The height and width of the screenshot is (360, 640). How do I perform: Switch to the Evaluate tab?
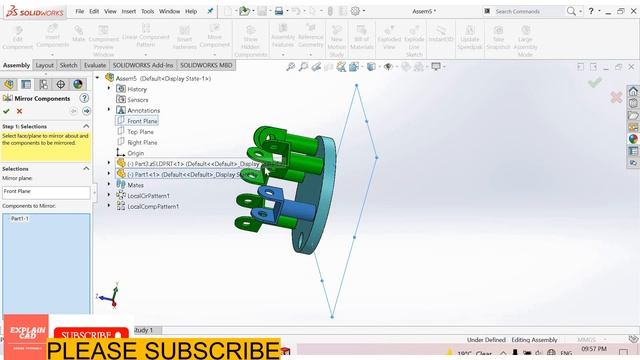tap(95, 65)
